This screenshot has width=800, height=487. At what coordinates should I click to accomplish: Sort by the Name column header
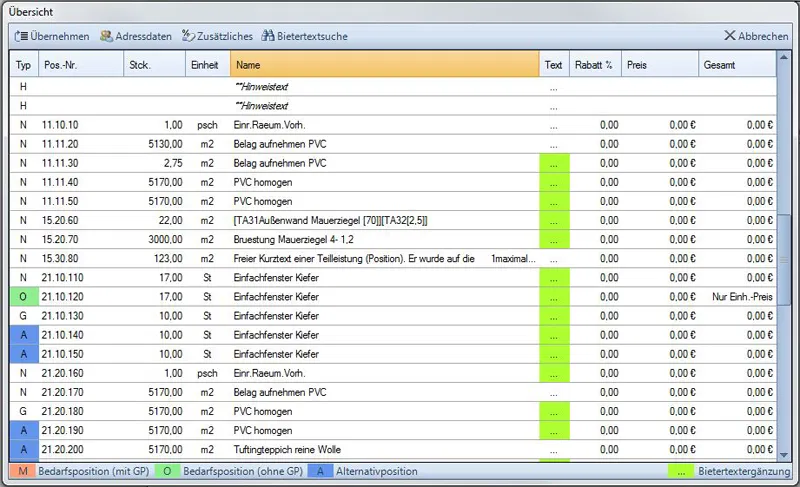pos(384,65)
